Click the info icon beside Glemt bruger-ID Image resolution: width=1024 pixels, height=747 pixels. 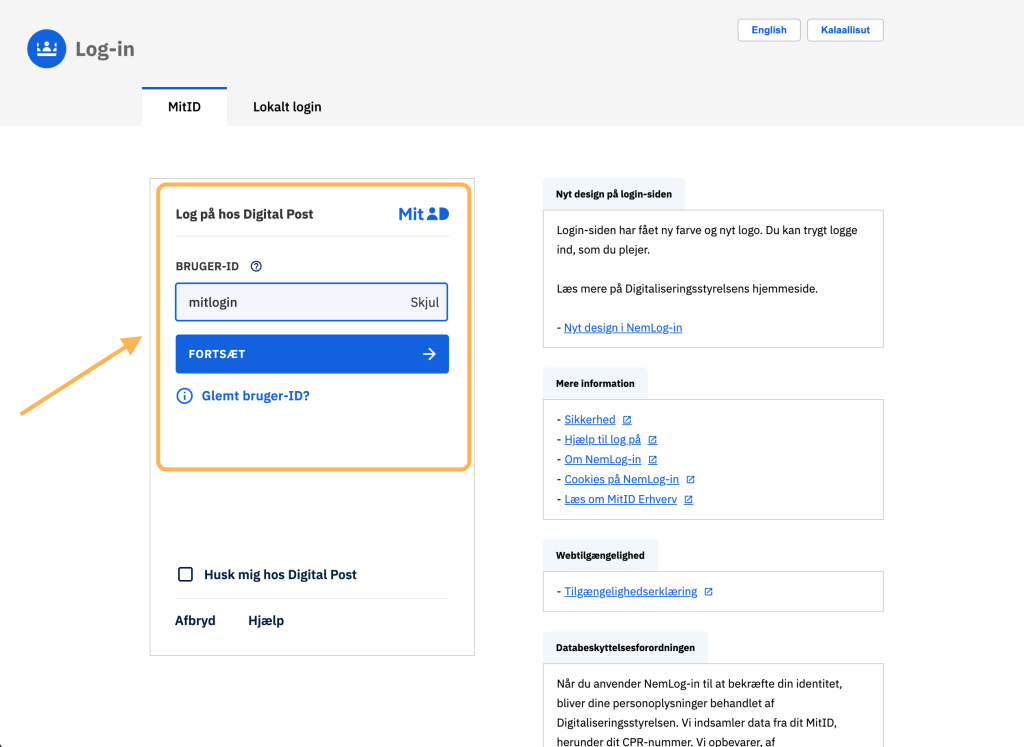184,396
